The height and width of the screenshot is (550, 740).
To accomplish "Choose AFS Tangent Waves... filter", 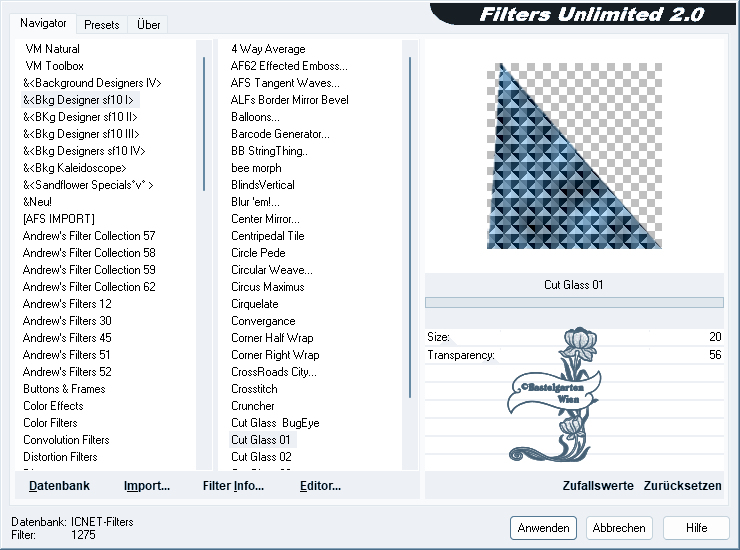I will (x=285, y=83).
